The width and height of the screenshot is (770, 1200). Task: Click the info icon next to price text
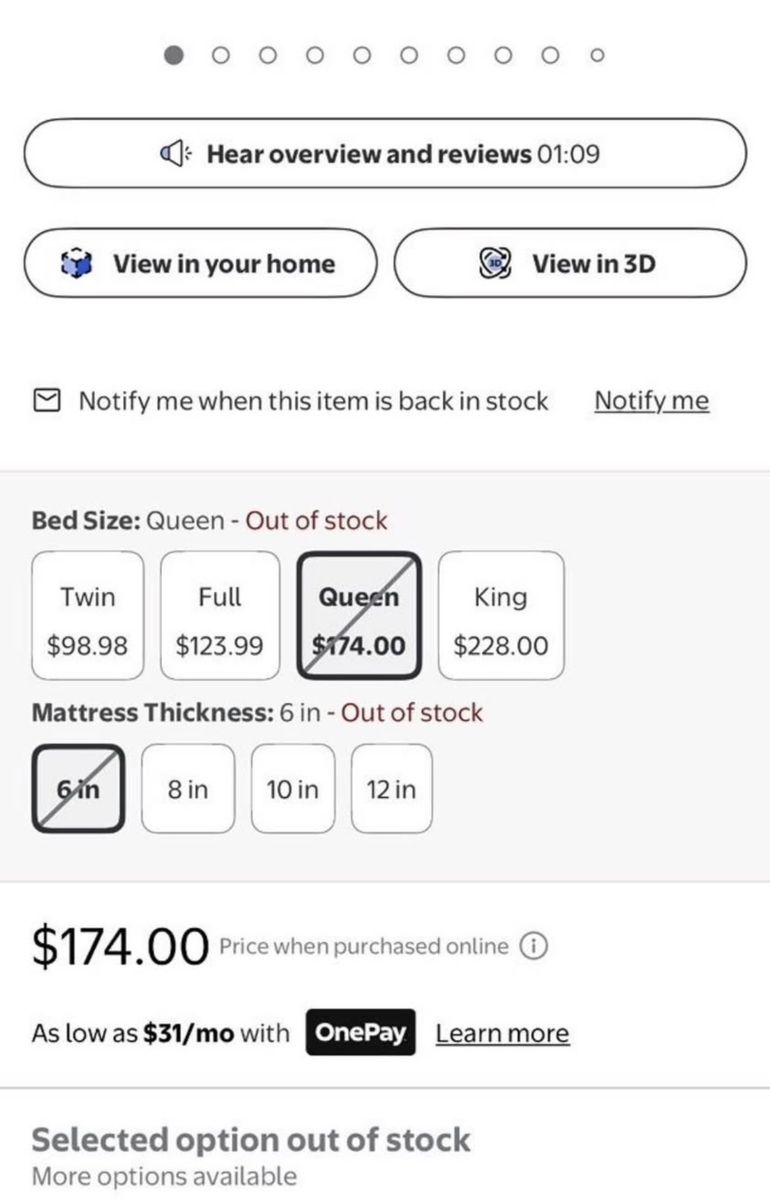534,946
